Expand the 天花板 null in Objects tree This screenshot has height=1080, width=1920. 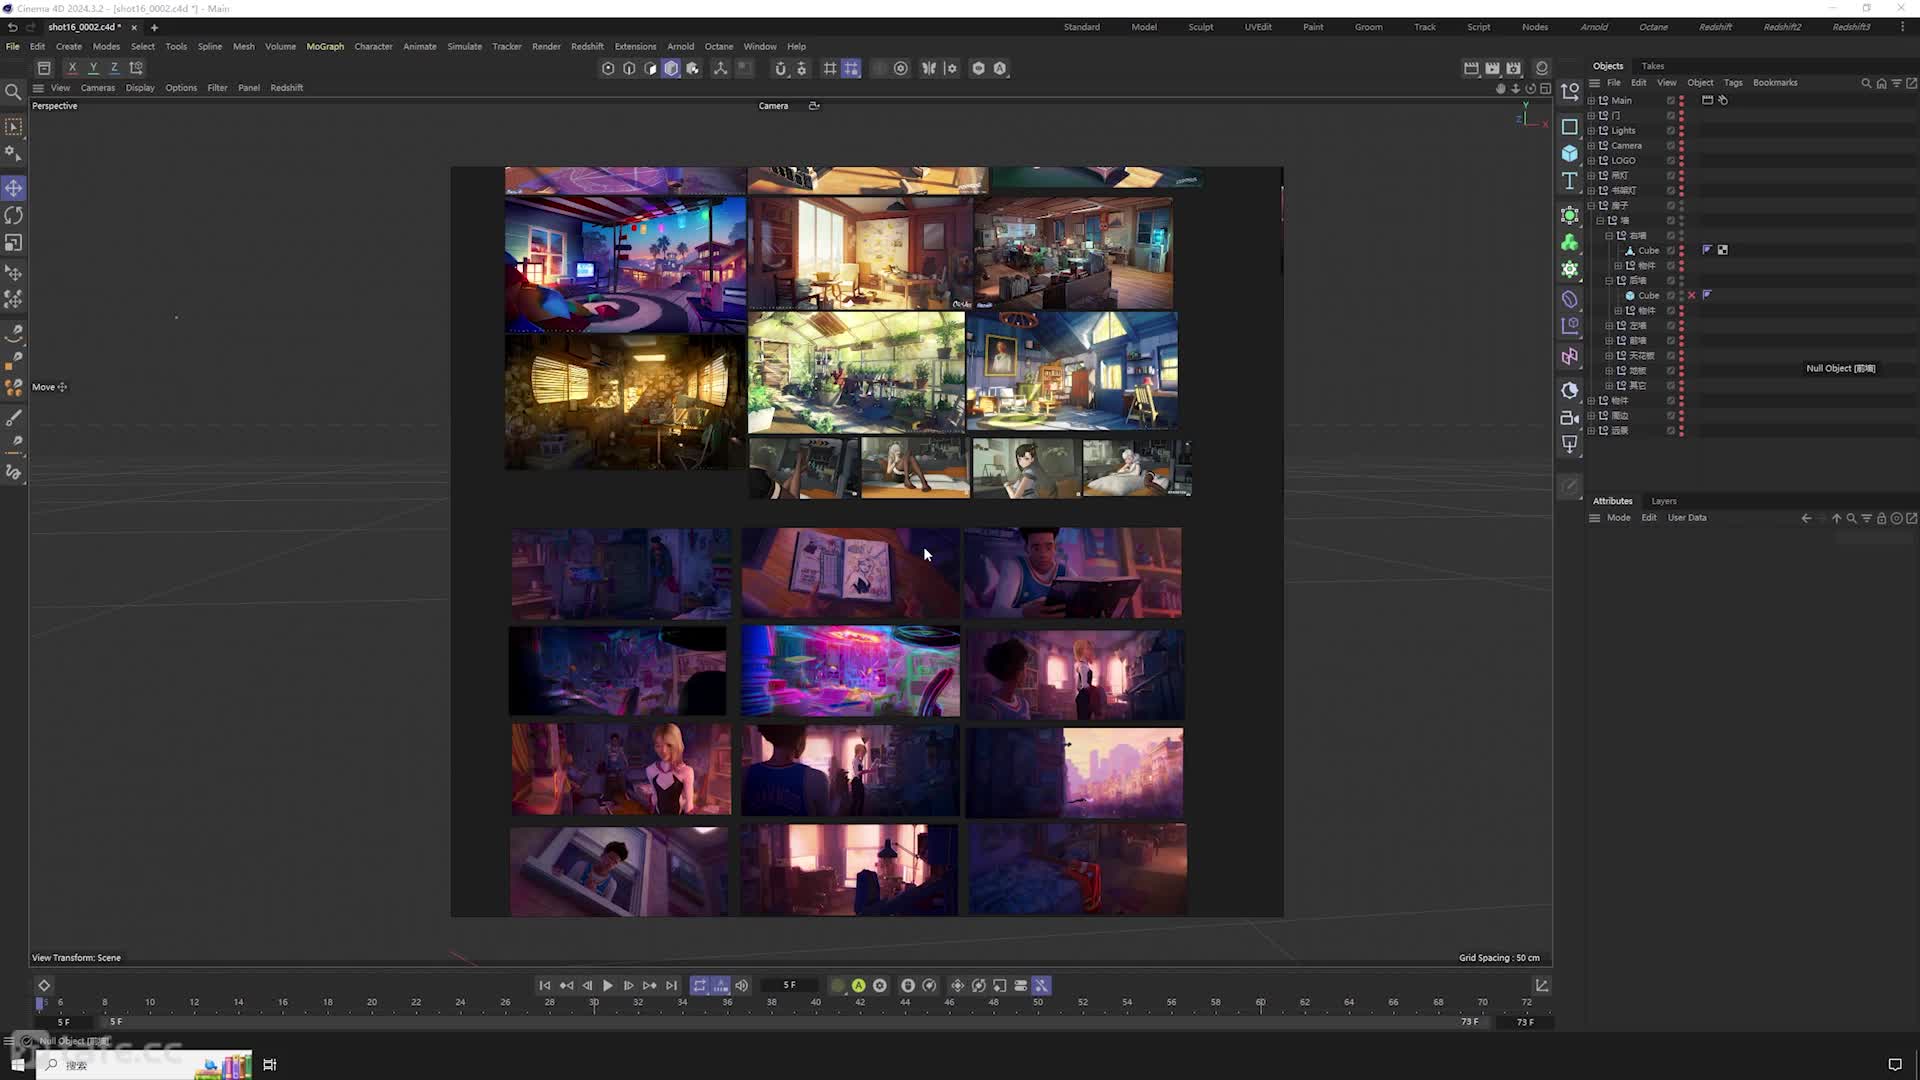coord(1609,355)
